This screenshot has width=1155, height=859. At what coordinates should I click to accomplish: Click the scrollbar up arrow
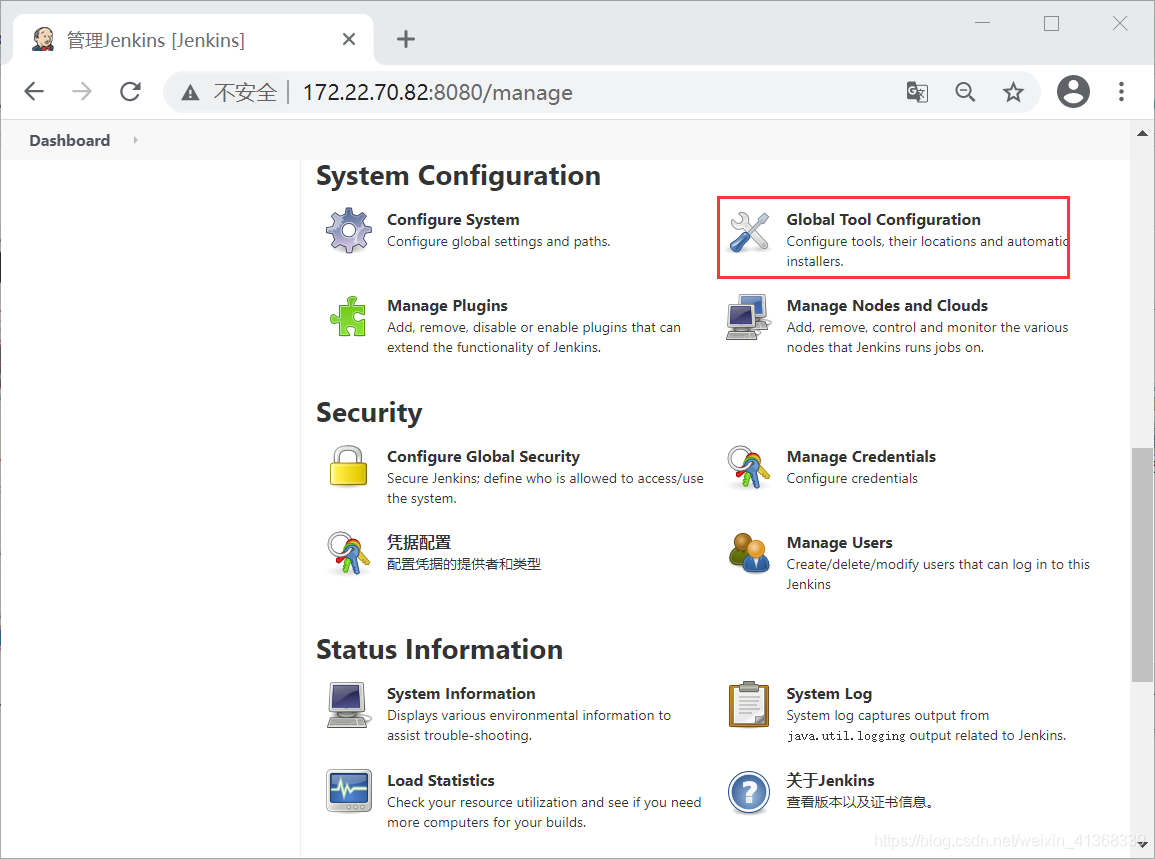click(1142, 133)
